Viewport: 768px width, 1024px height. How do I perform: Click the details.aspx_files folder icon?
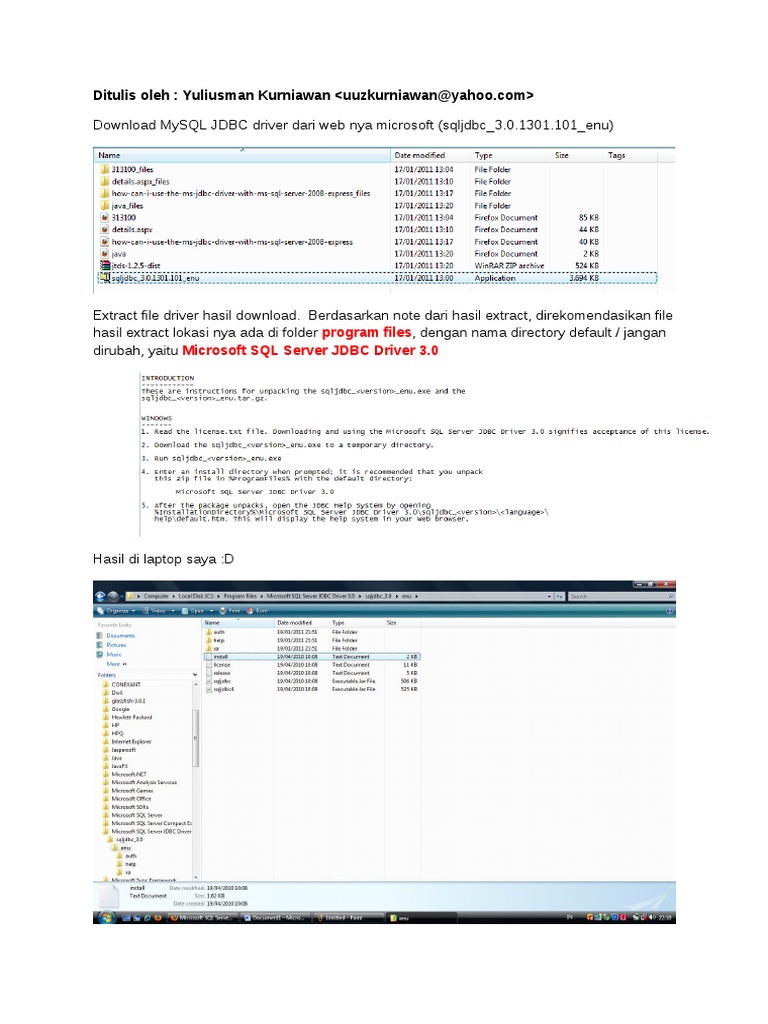[x=104, y=182]
